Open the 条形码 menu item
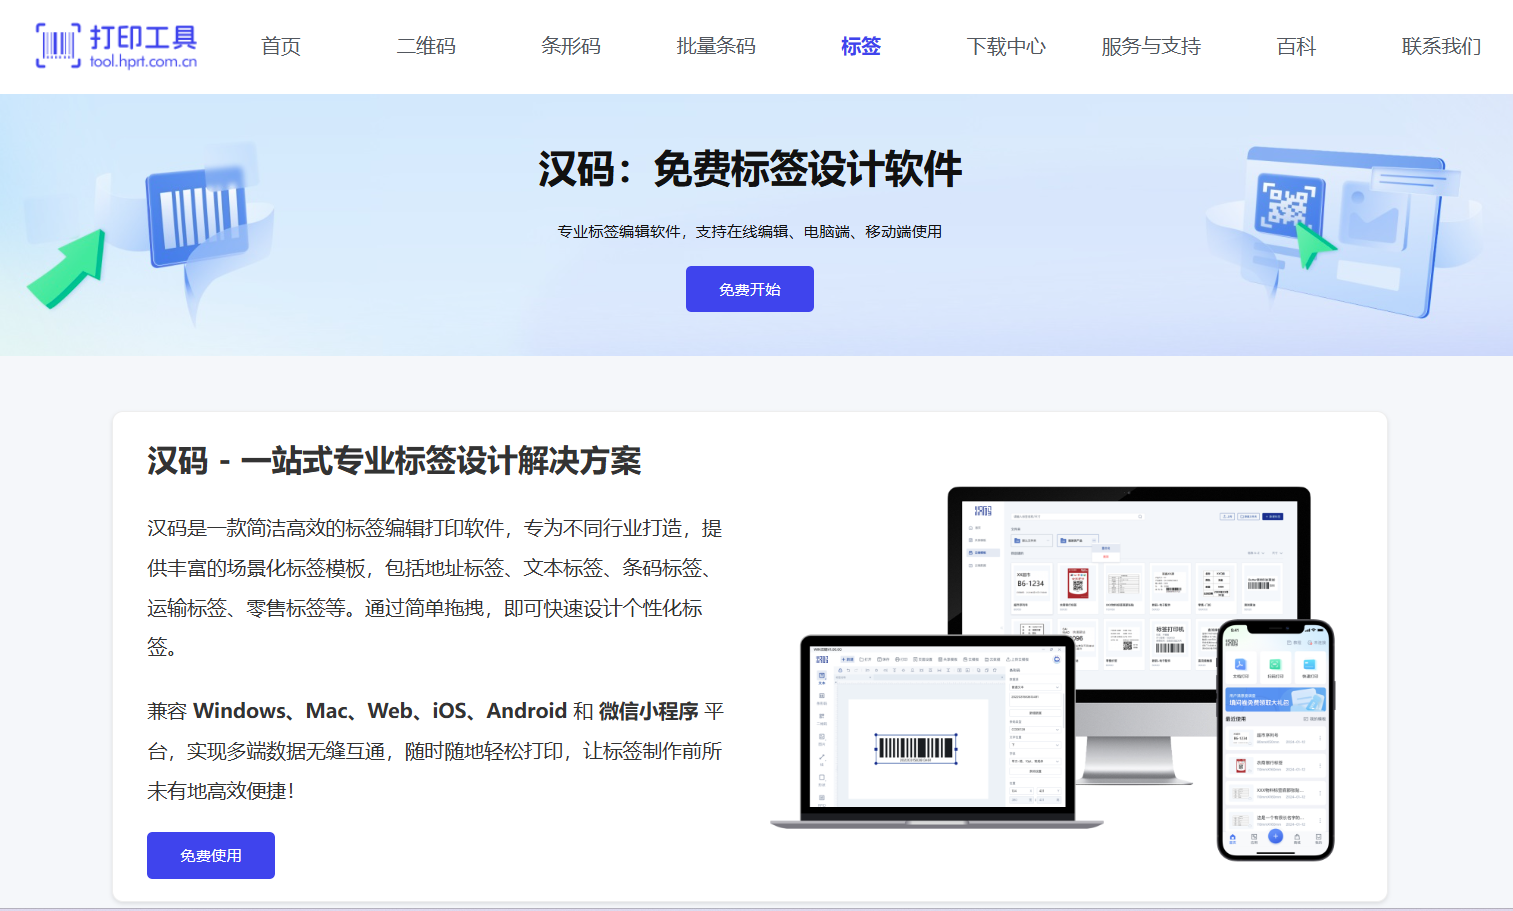The height and width of the screenshot is (911, 1513). (x=571, y=46)
